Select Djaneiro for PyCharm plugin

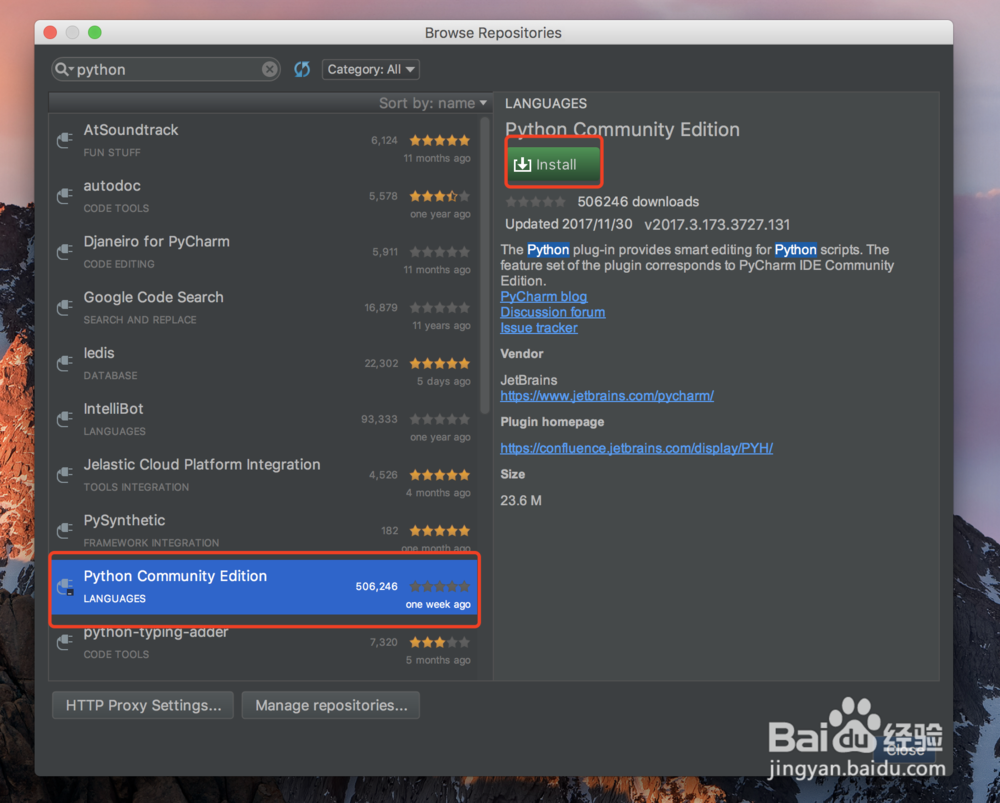click(263, 252)
